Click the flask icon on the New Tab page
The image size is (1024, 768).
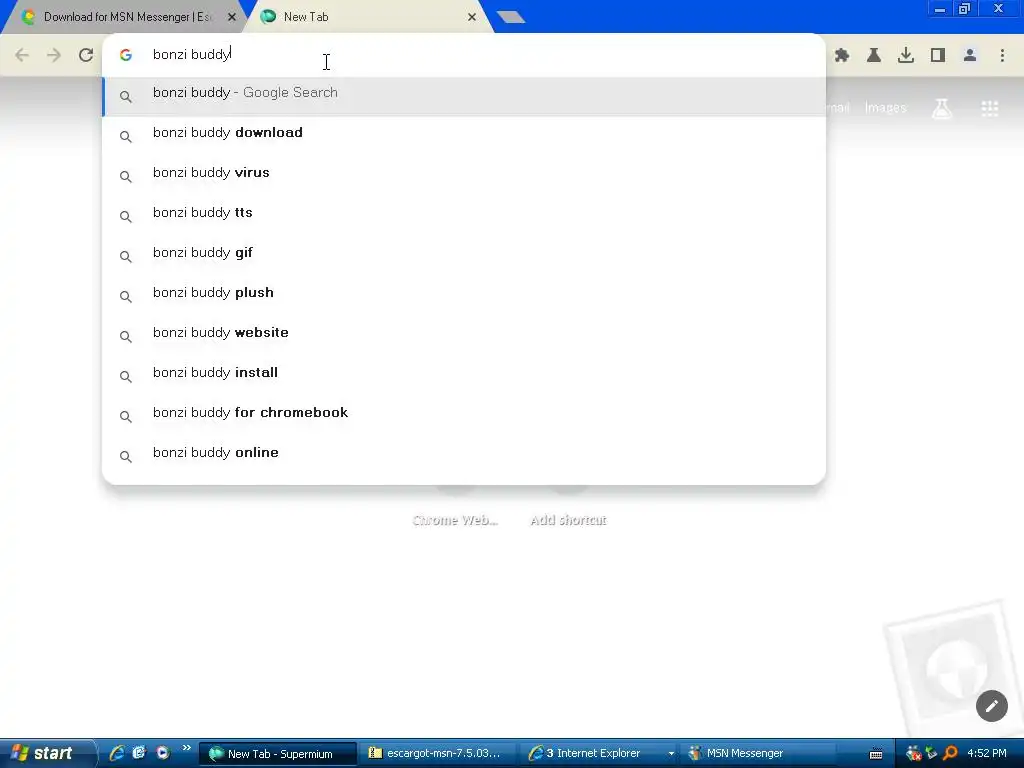tap(941, 108)
